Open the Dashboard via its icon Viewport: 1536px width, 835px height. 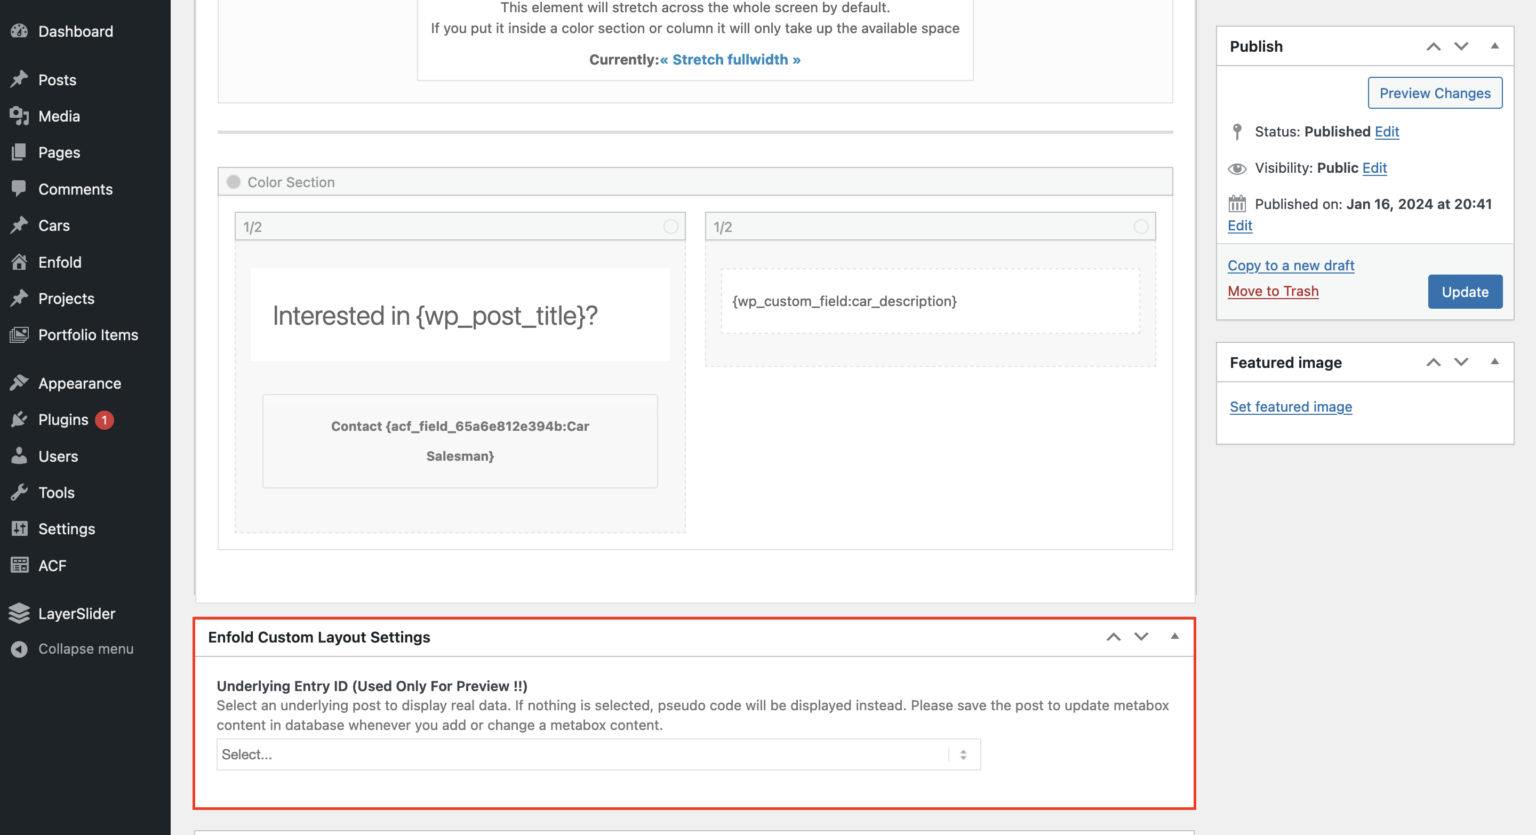tap(20, 31)
